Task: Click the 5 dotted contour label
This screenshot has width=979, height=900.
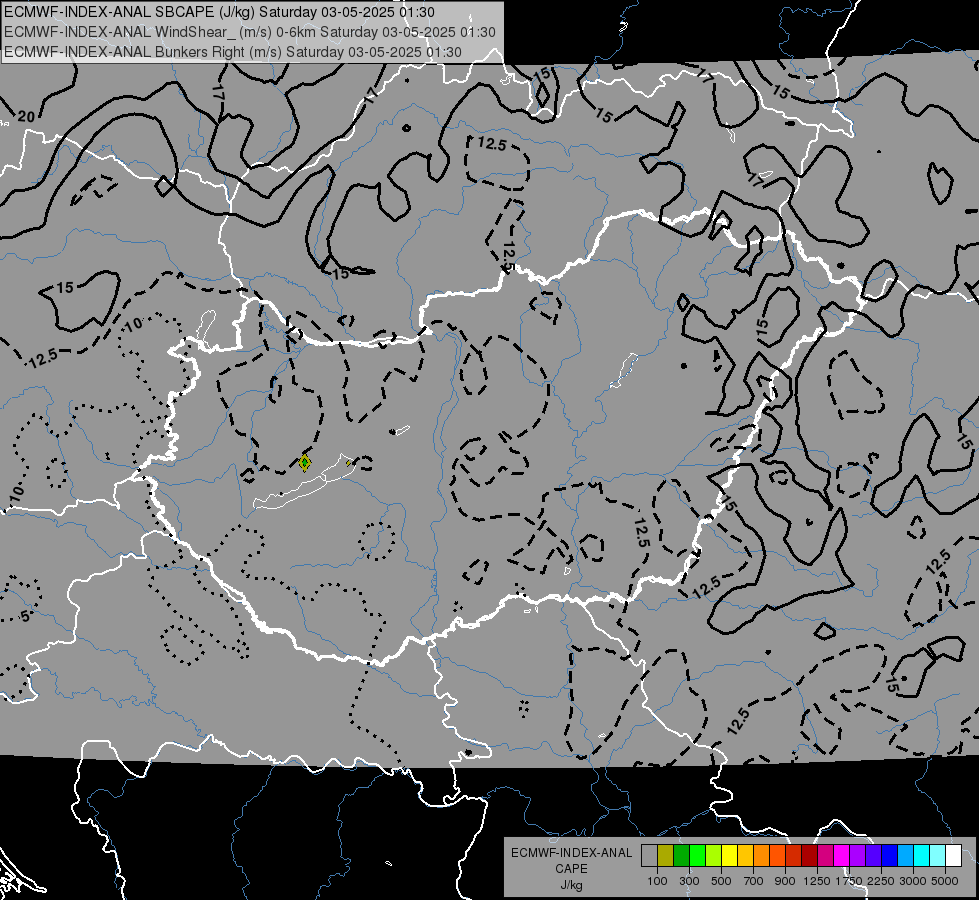Action: pos(24,616)
